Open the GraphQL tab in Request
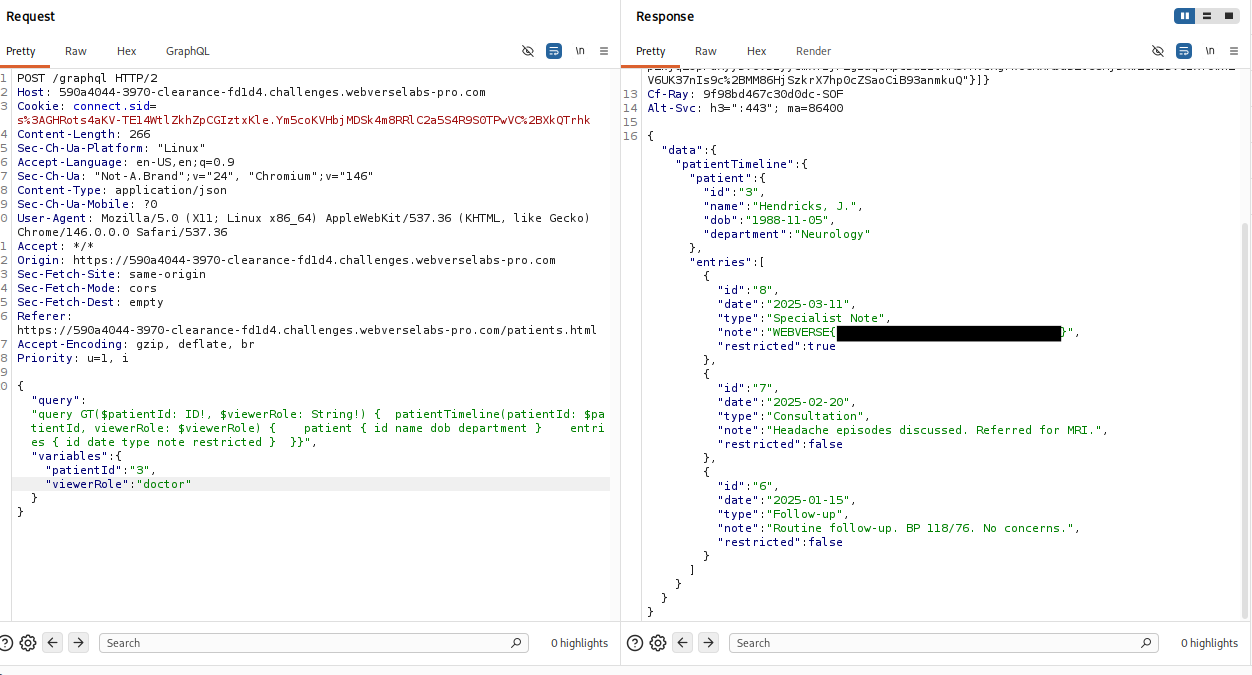Image resolution: width=1252 pixels, height=675 pixels. 188,51
